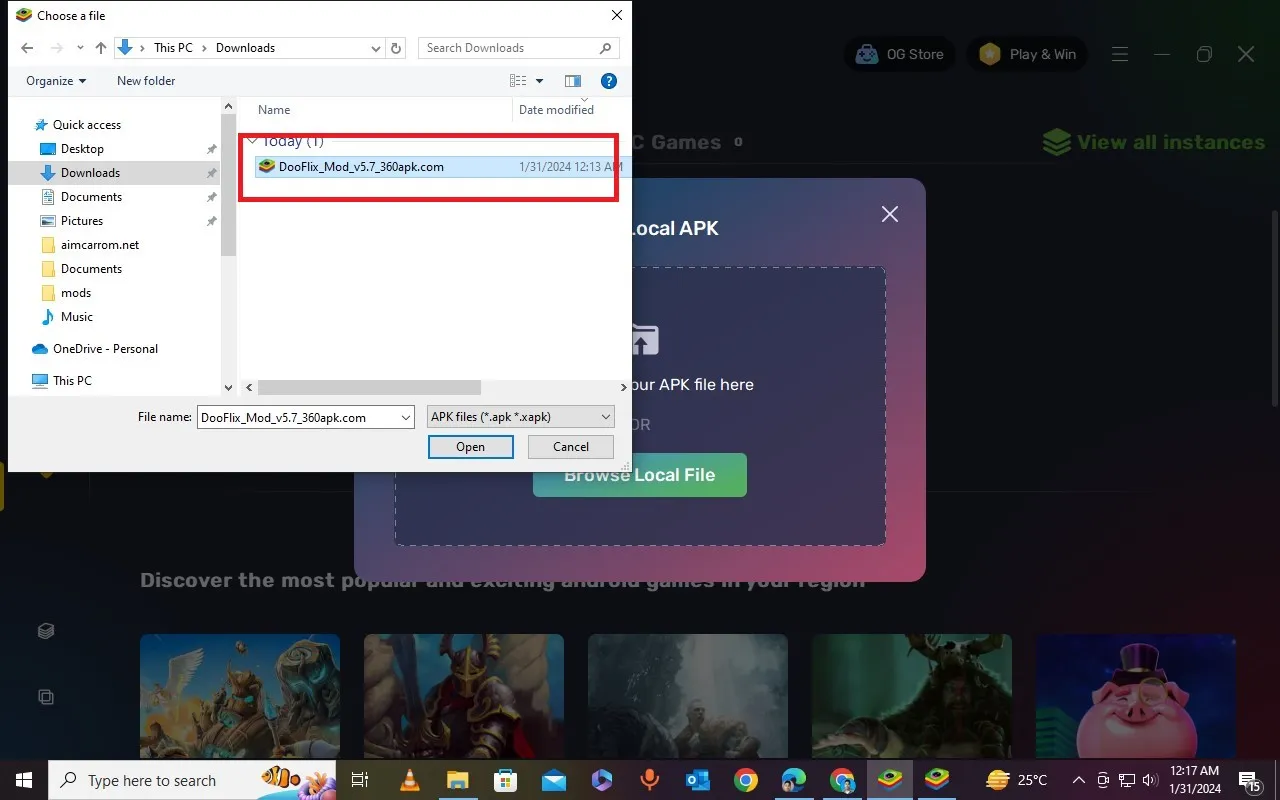Image resolution: width=1280 pixels, height=800 pixels.
Task: Open File Explorer from the taskbar
Action: click(x=457, y=780)
